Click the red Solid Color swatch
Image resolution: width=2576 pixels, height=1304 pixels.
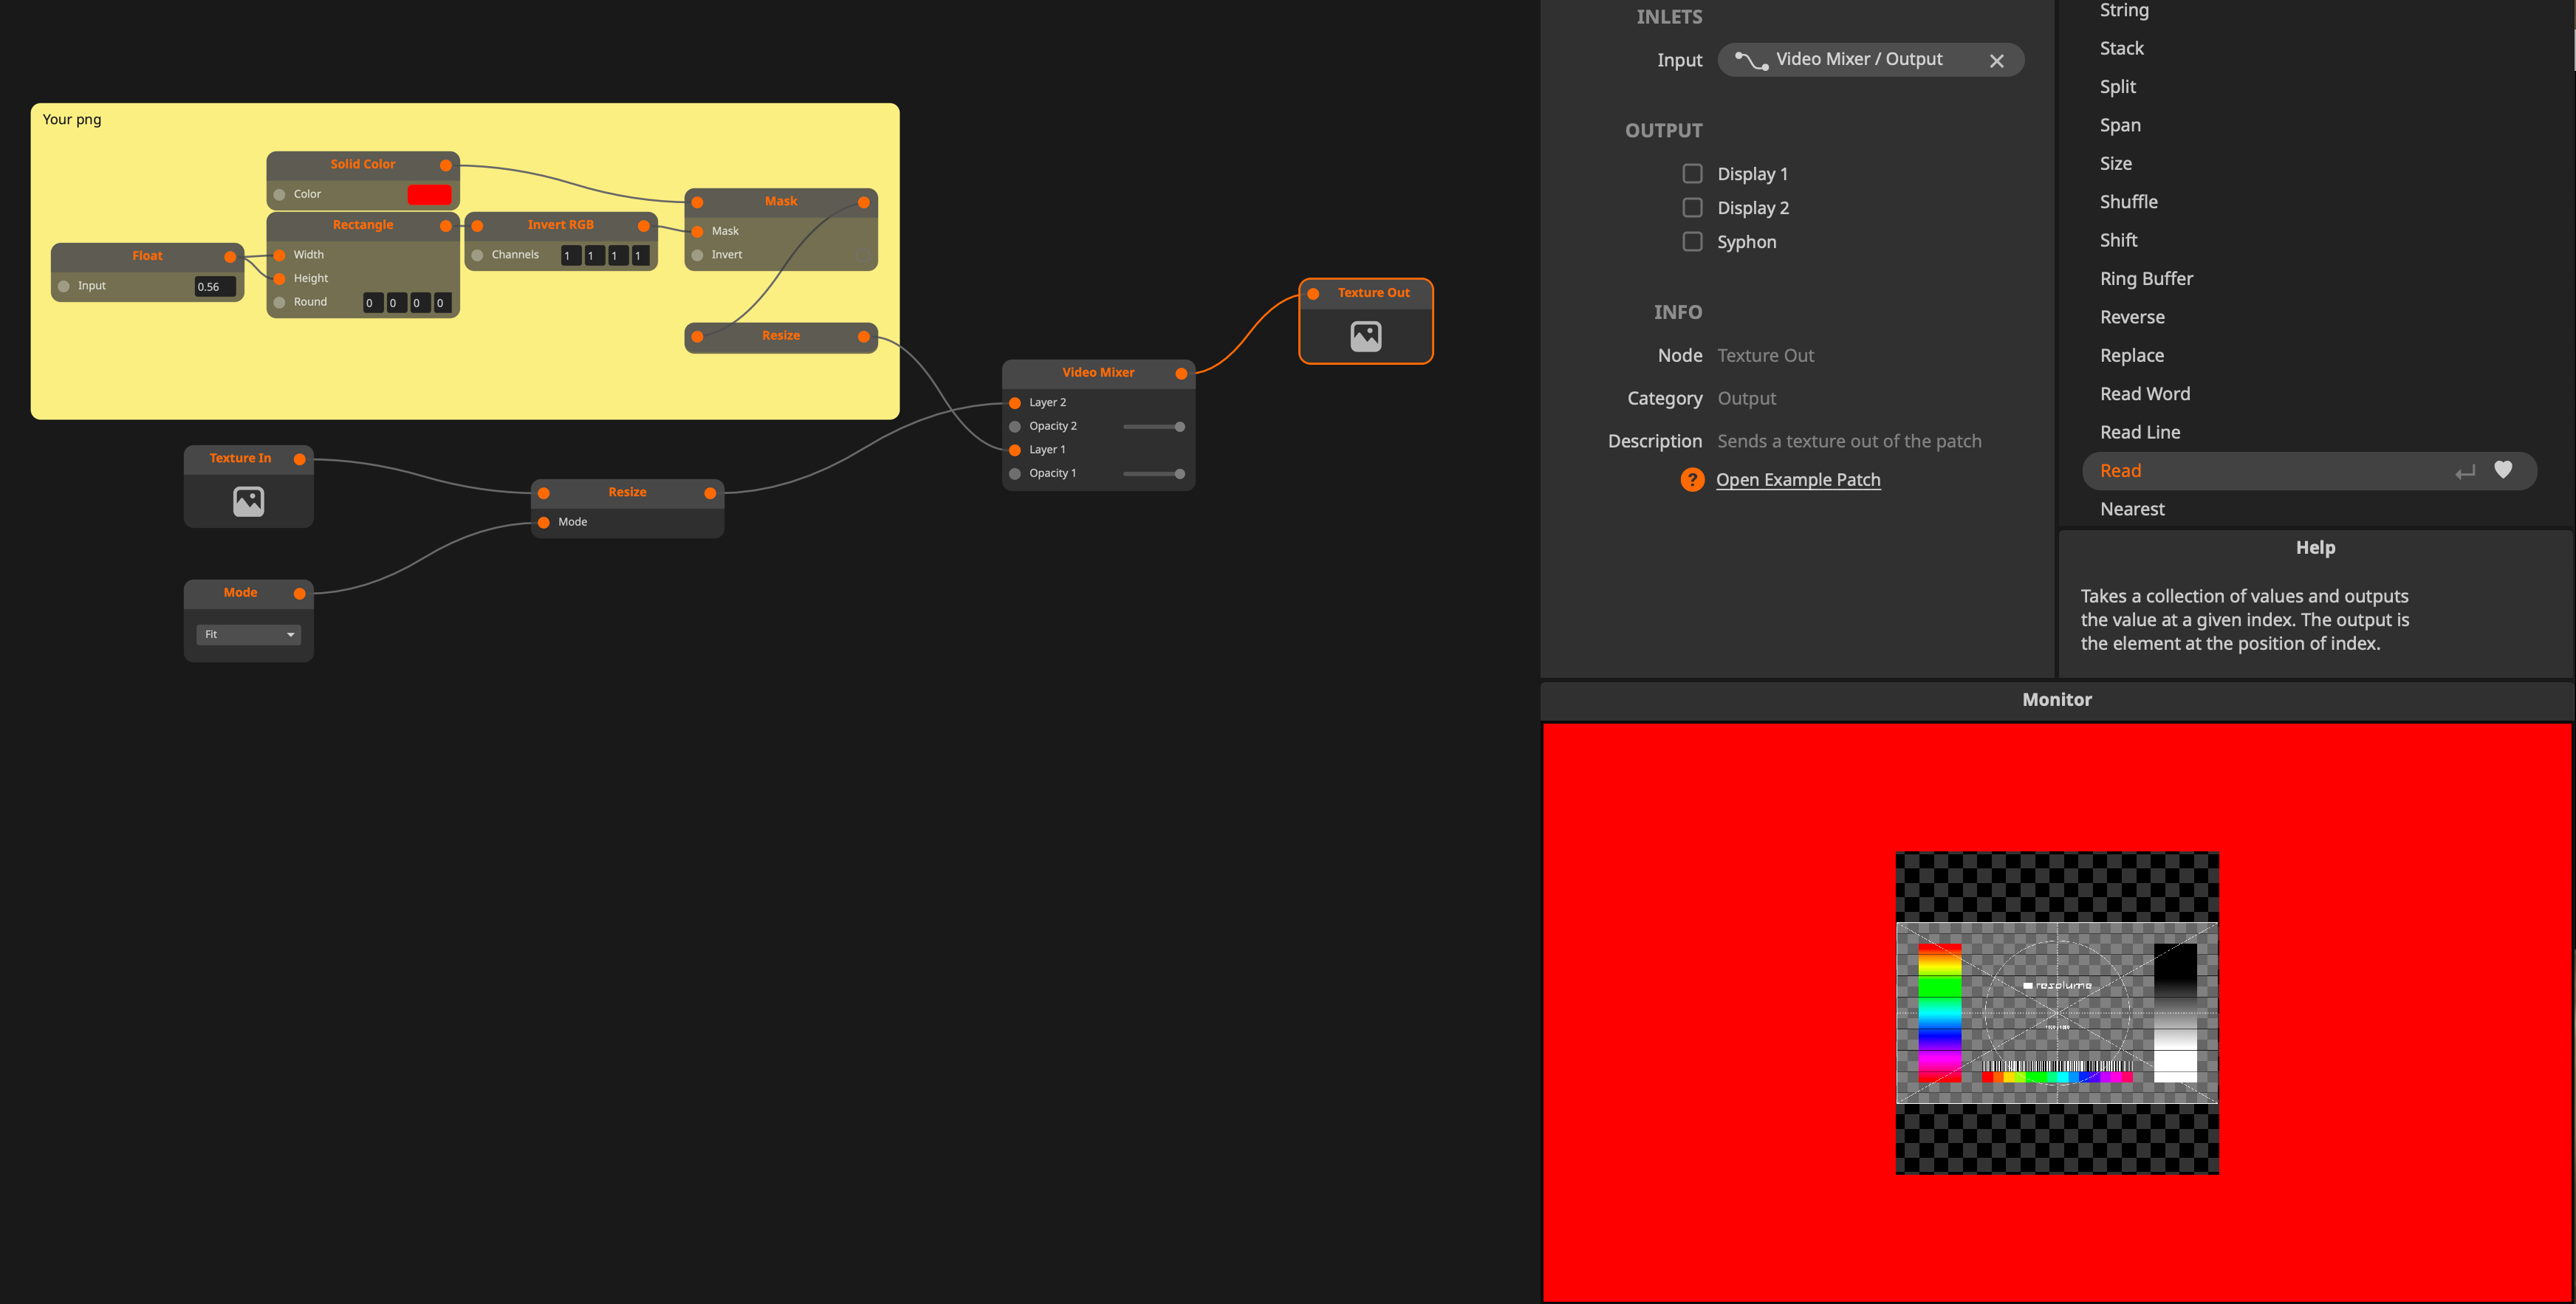[429, 195]
